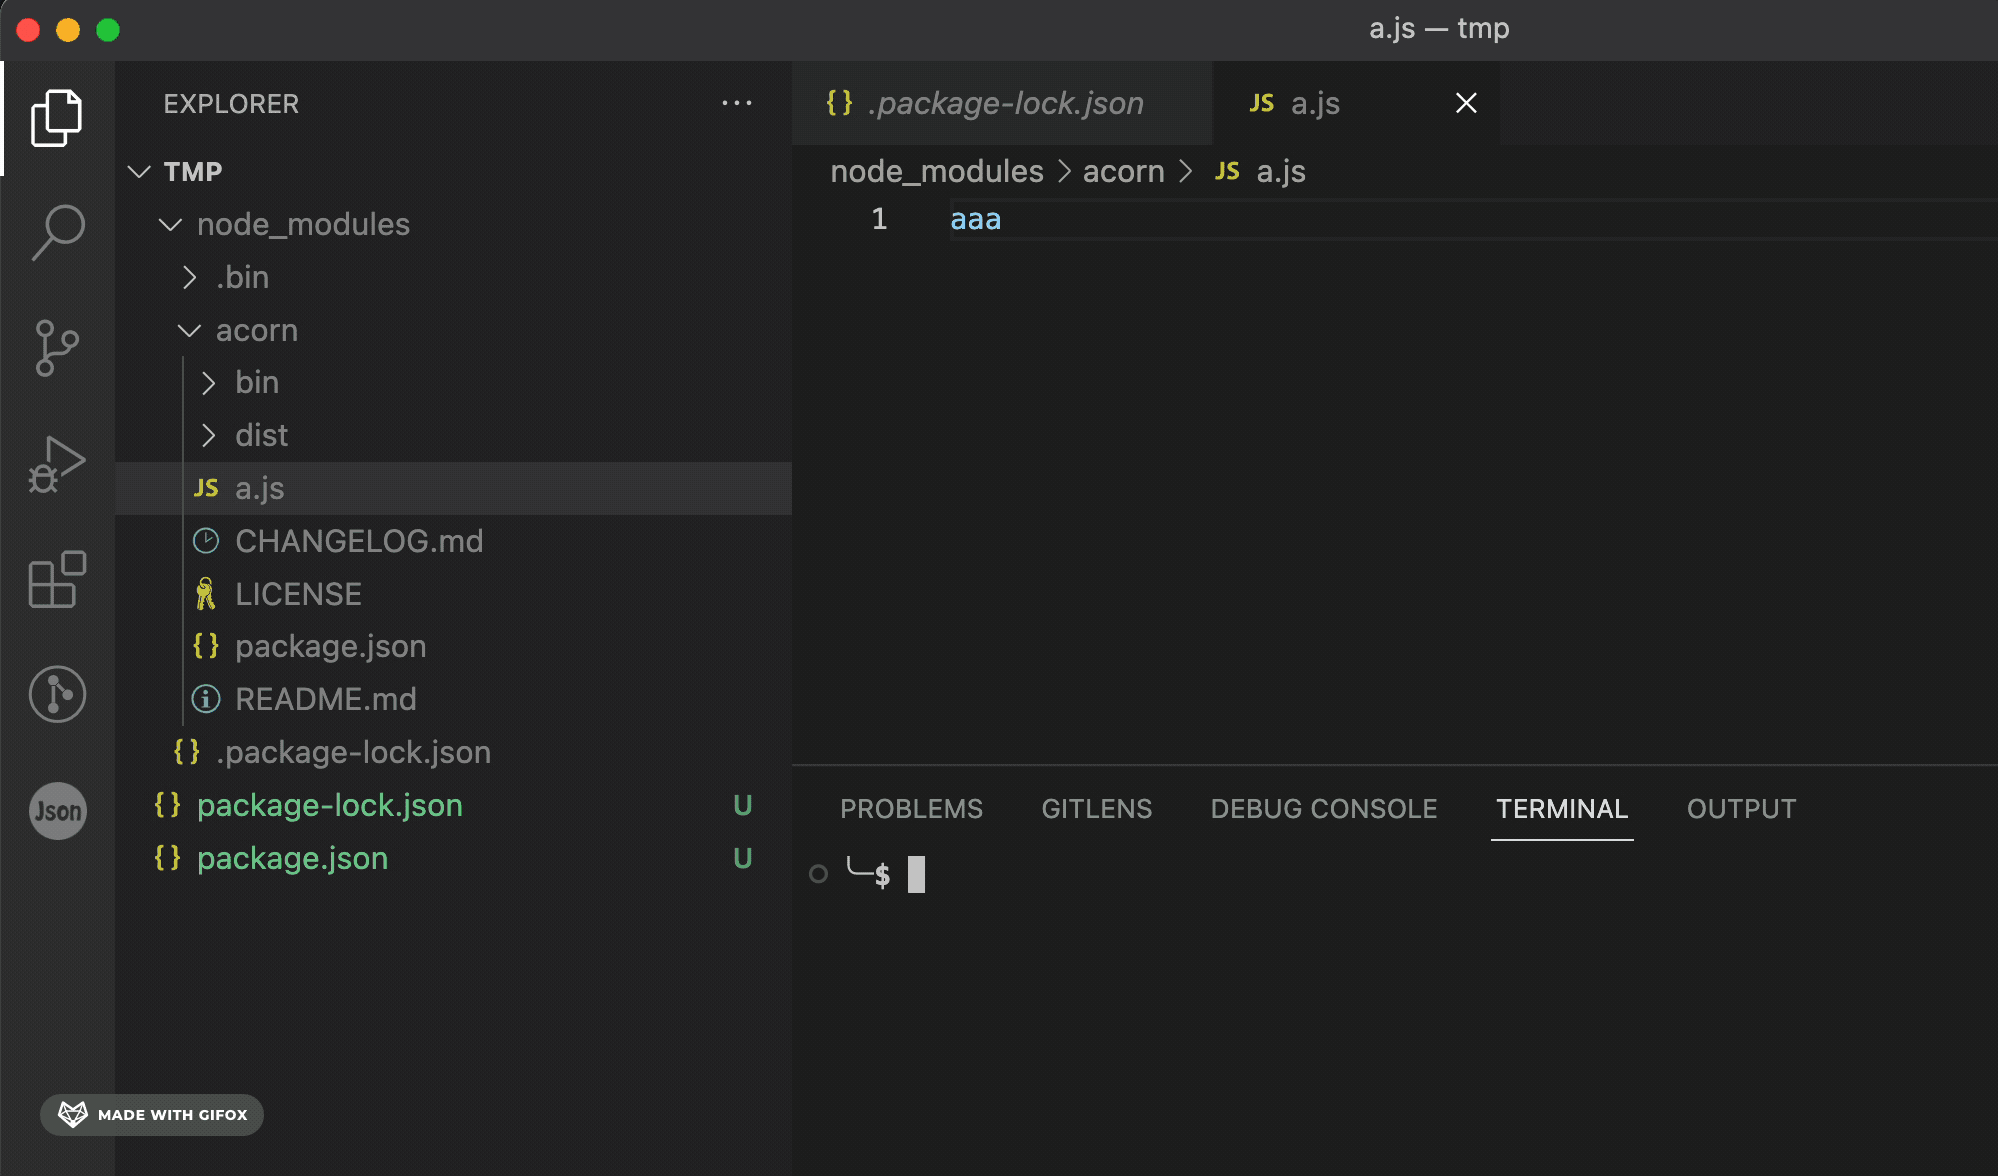This screenshot has height=1176, width=1998.
Task: Close the a.js editor tab
Action: tap(1466, 103)
